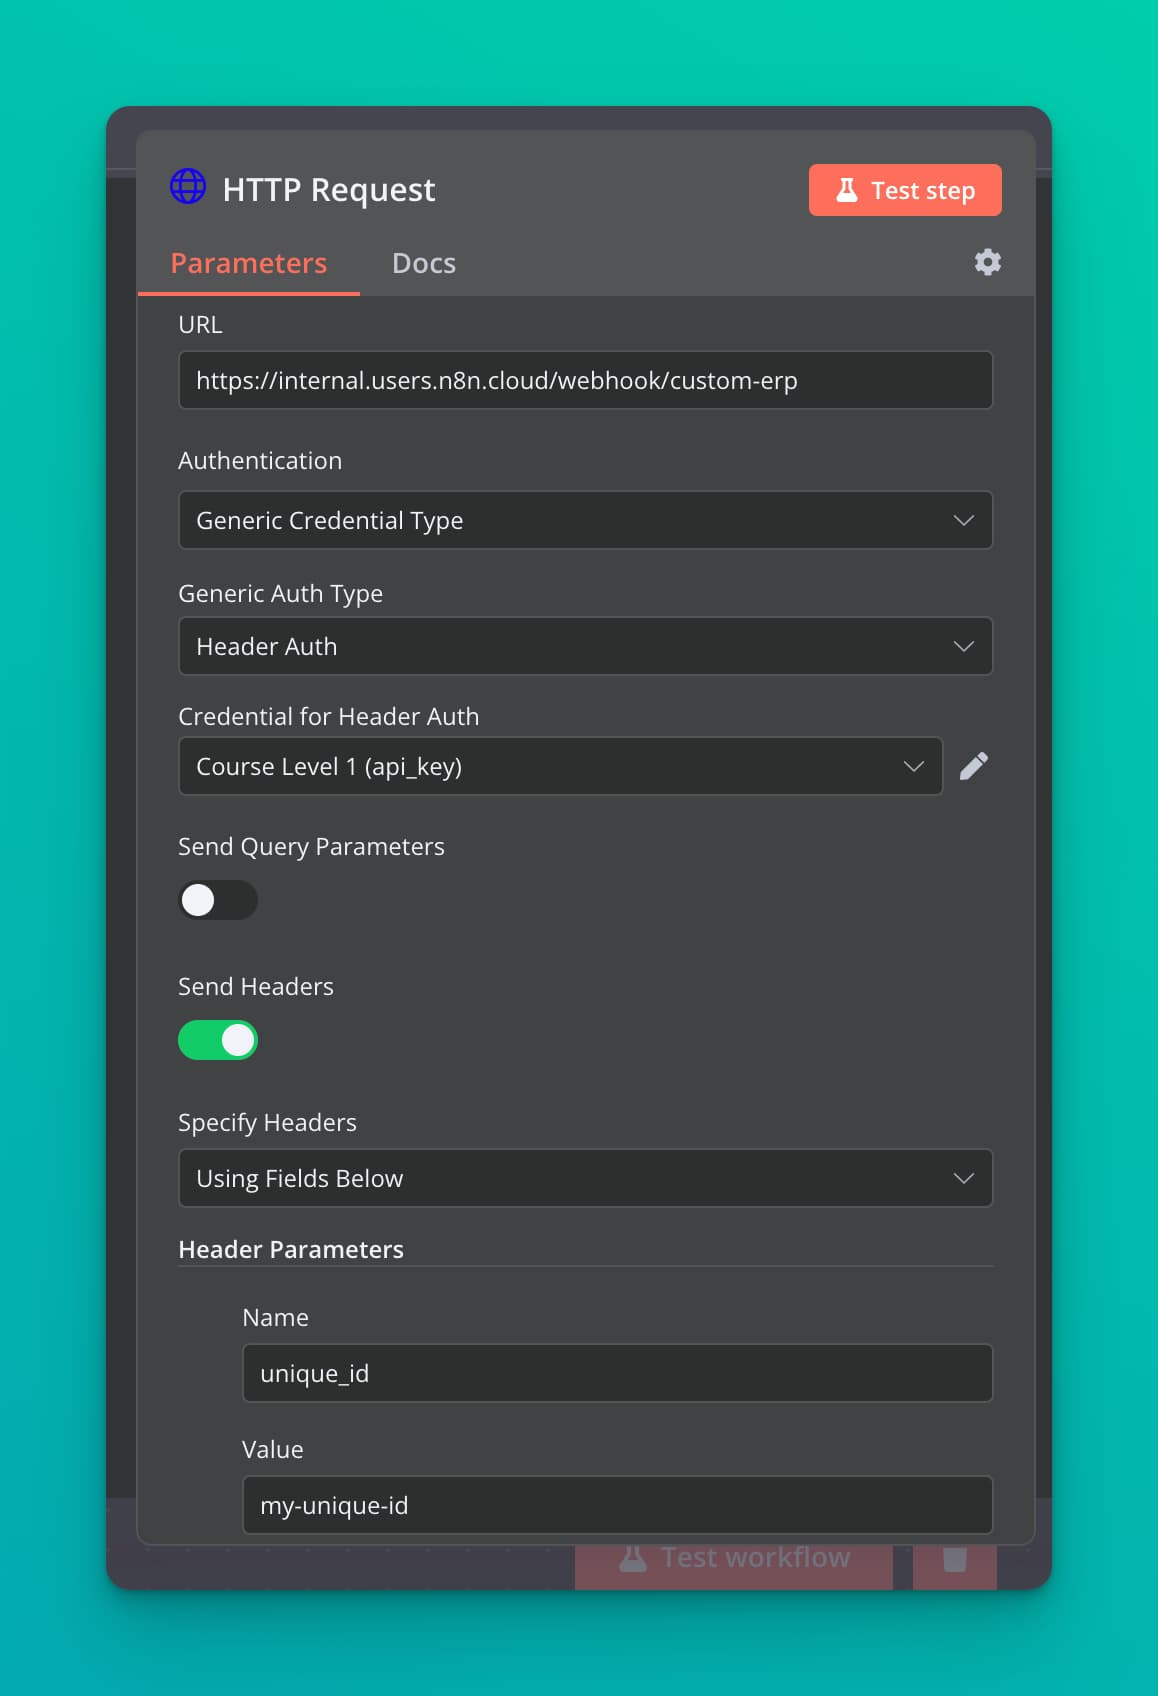Open the Specify Headers dropdown
1158x1696 pixels.
pos(586,1178)
